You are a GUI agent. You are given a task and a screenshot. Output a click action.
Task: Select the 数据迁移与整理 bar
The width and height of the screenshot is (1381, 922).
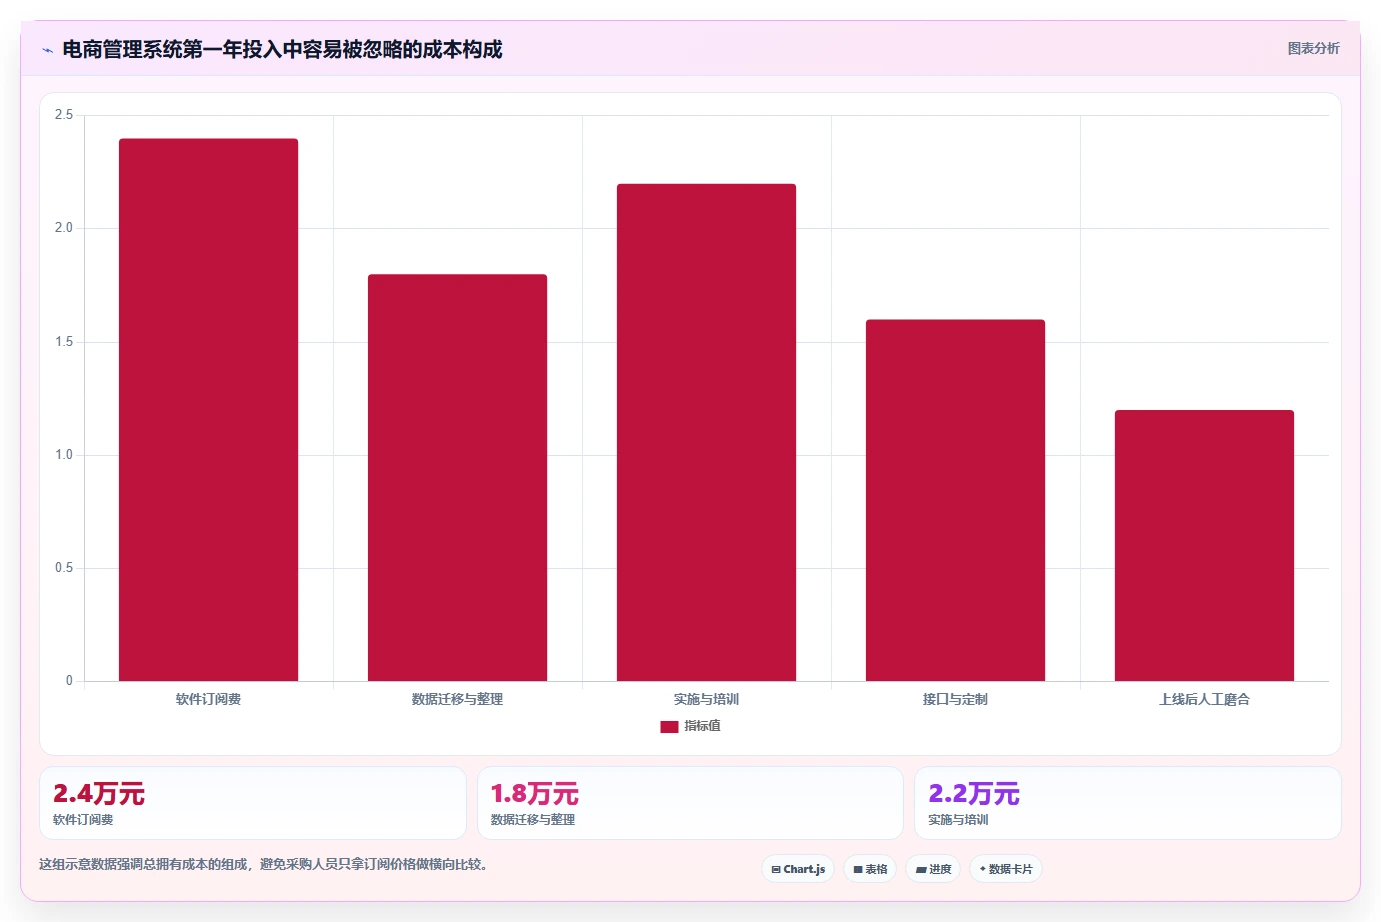(x=457, y=478)
